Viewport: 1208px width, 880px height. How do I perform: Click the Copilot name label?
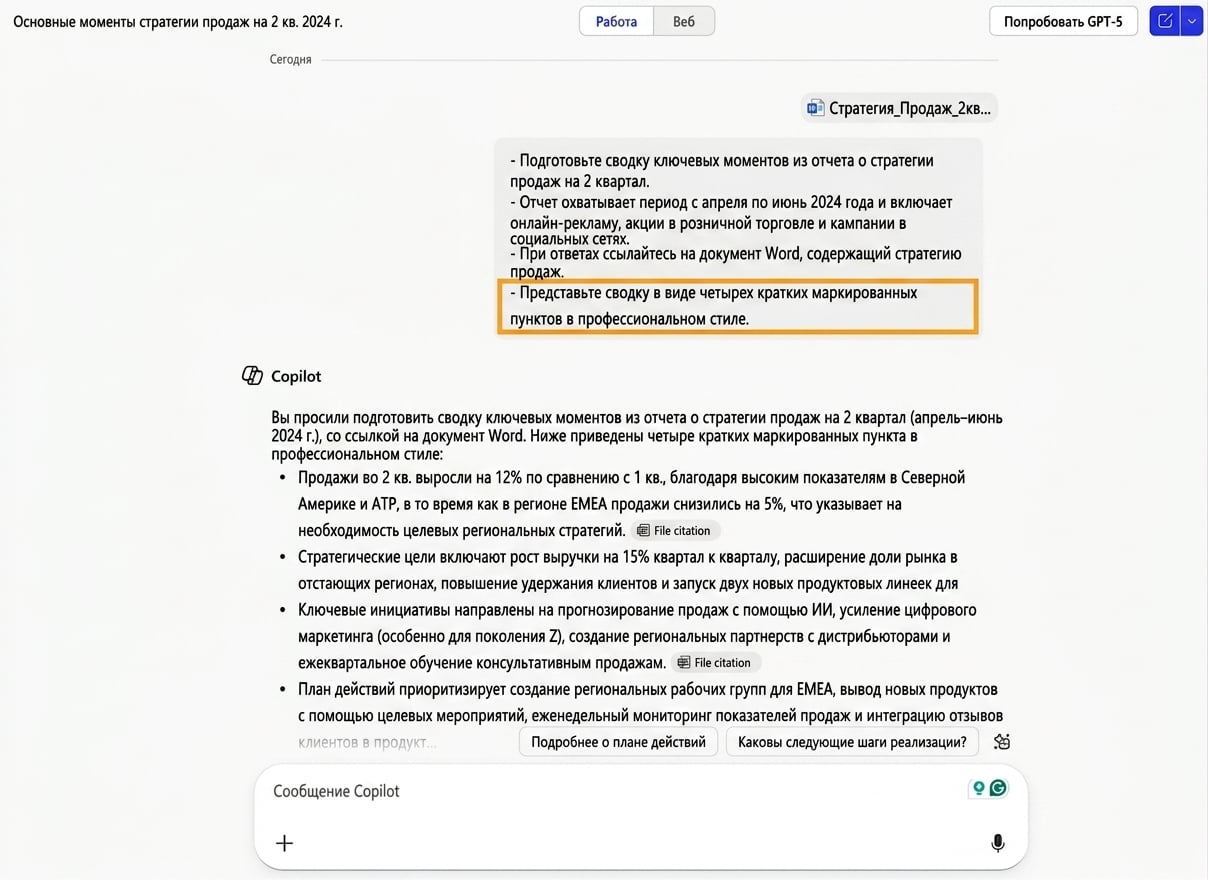(x=296, y=376)
